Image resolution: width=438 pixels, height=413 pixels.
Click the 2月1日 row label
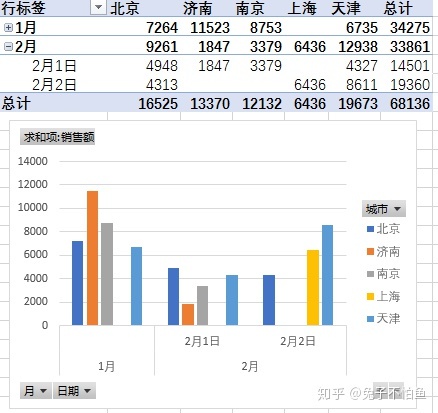(54, 66)
